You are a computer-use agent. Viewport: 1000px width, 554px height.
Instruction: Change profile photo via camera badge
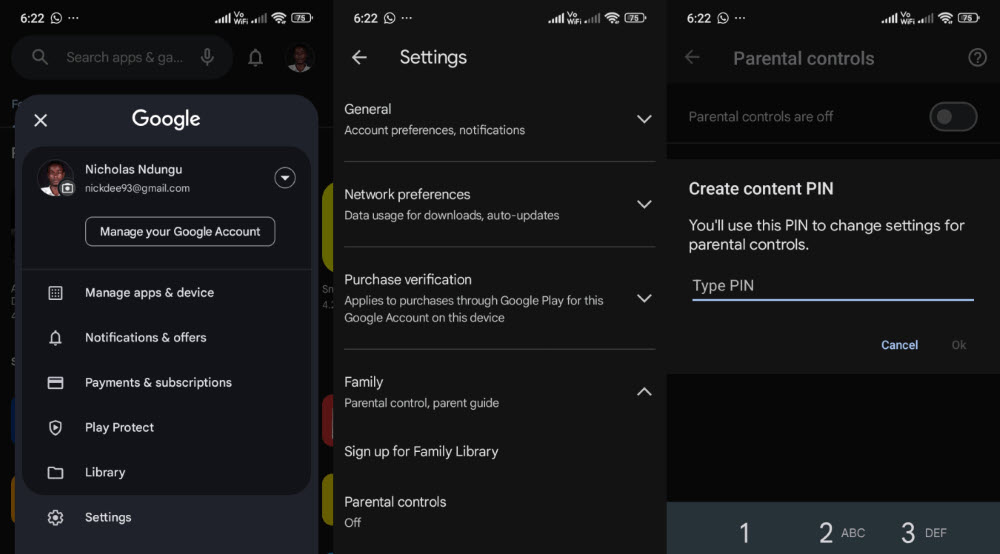67,188
